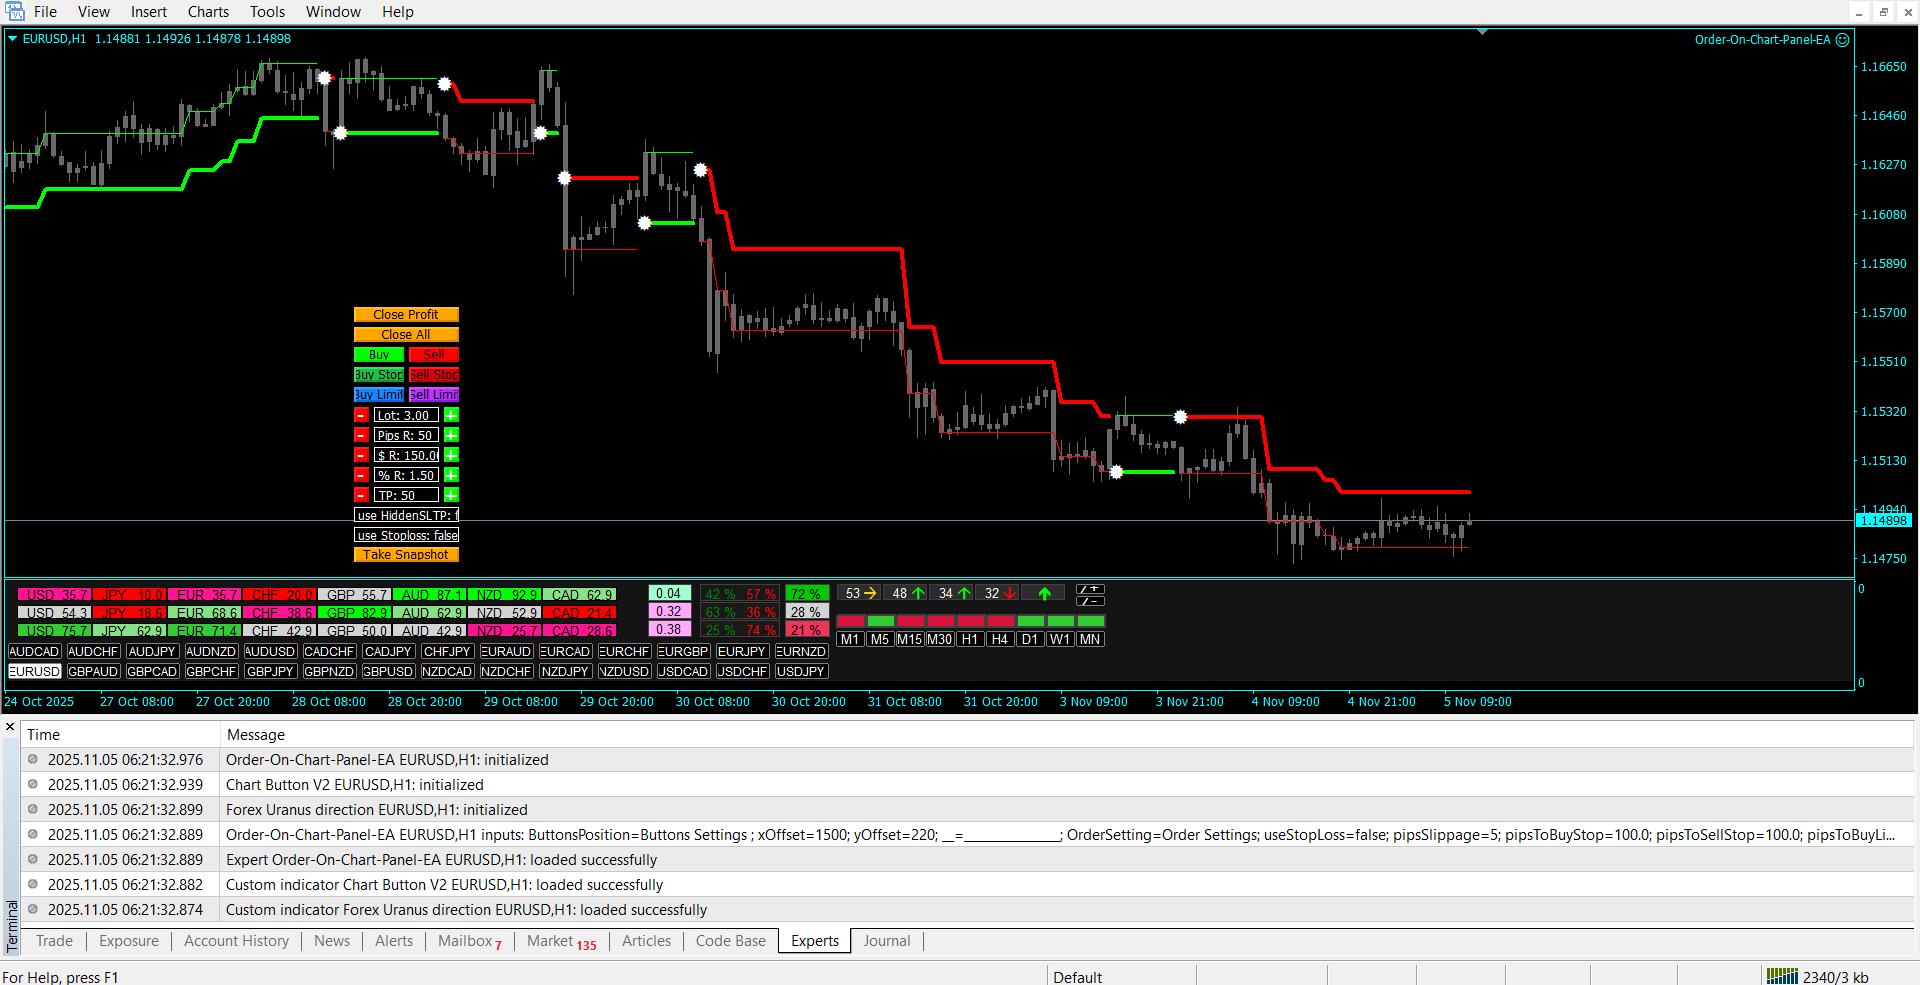Image resolution: width=1920 pixels, height=985 pixels.
Task: Click the Order-On-Chart-Panel-EA smiley icon
Action: tap(1842, 40)
